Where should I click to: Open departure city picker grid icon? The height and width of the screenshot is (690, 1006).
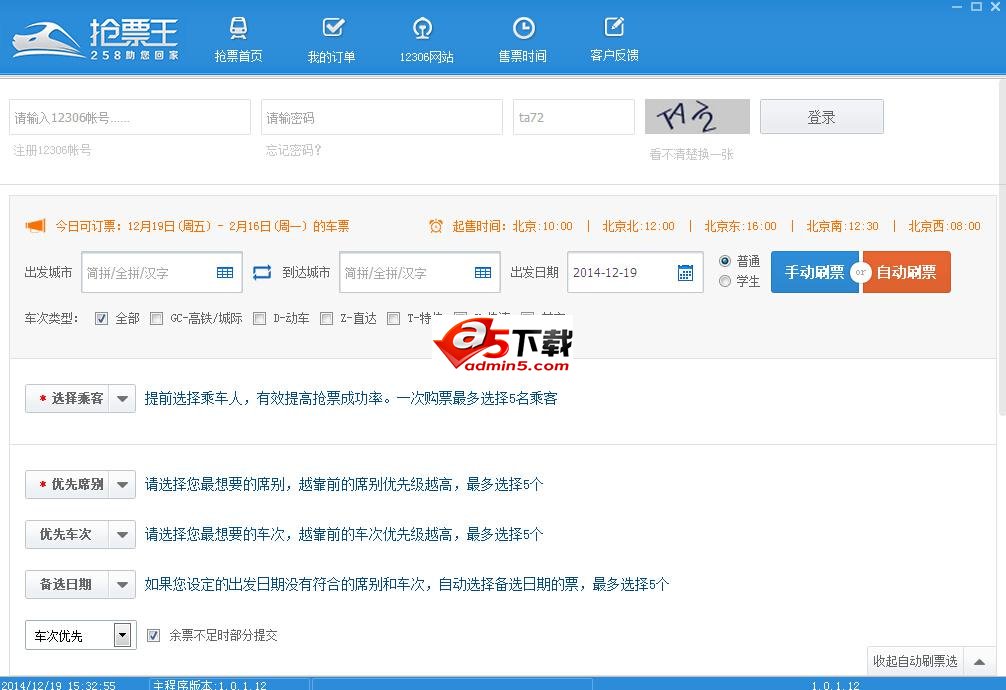tap(225, 273)
